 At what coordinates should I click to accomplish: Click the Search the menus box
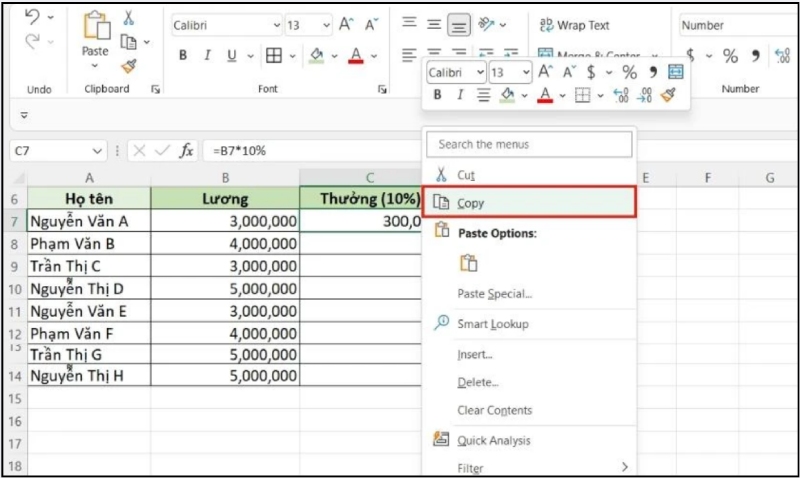[x=531, y=144]
